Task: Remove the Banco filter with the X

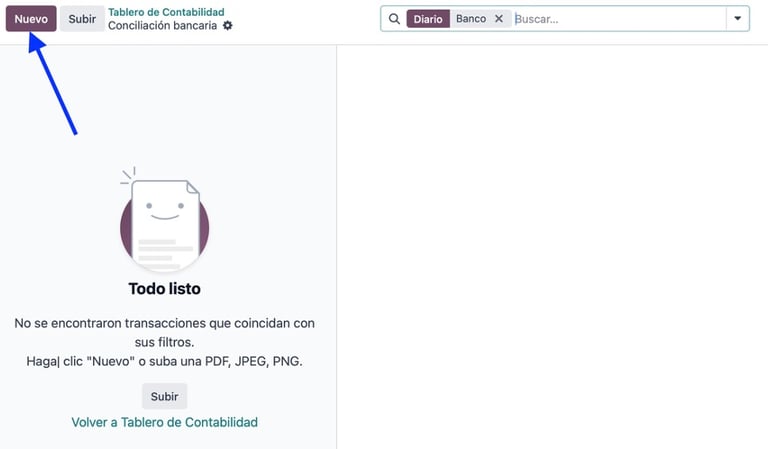Action: 499,19
